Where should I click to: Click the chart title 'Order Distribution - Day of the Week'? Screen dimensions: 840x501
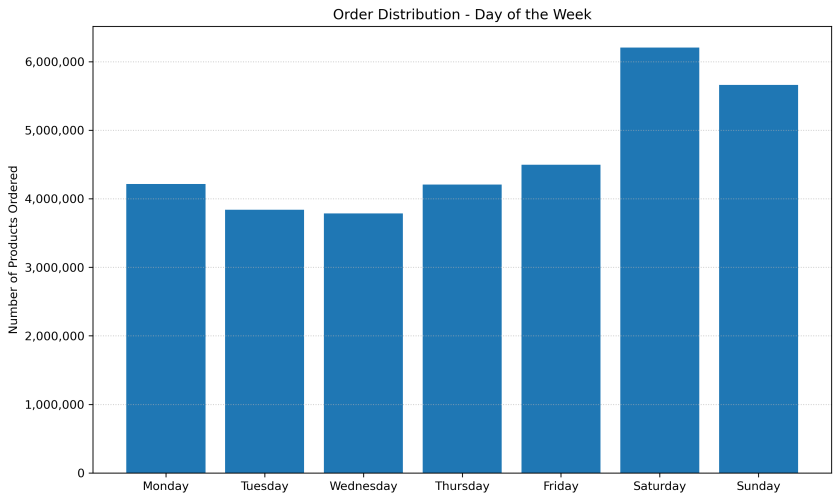(x=462, y=14)
